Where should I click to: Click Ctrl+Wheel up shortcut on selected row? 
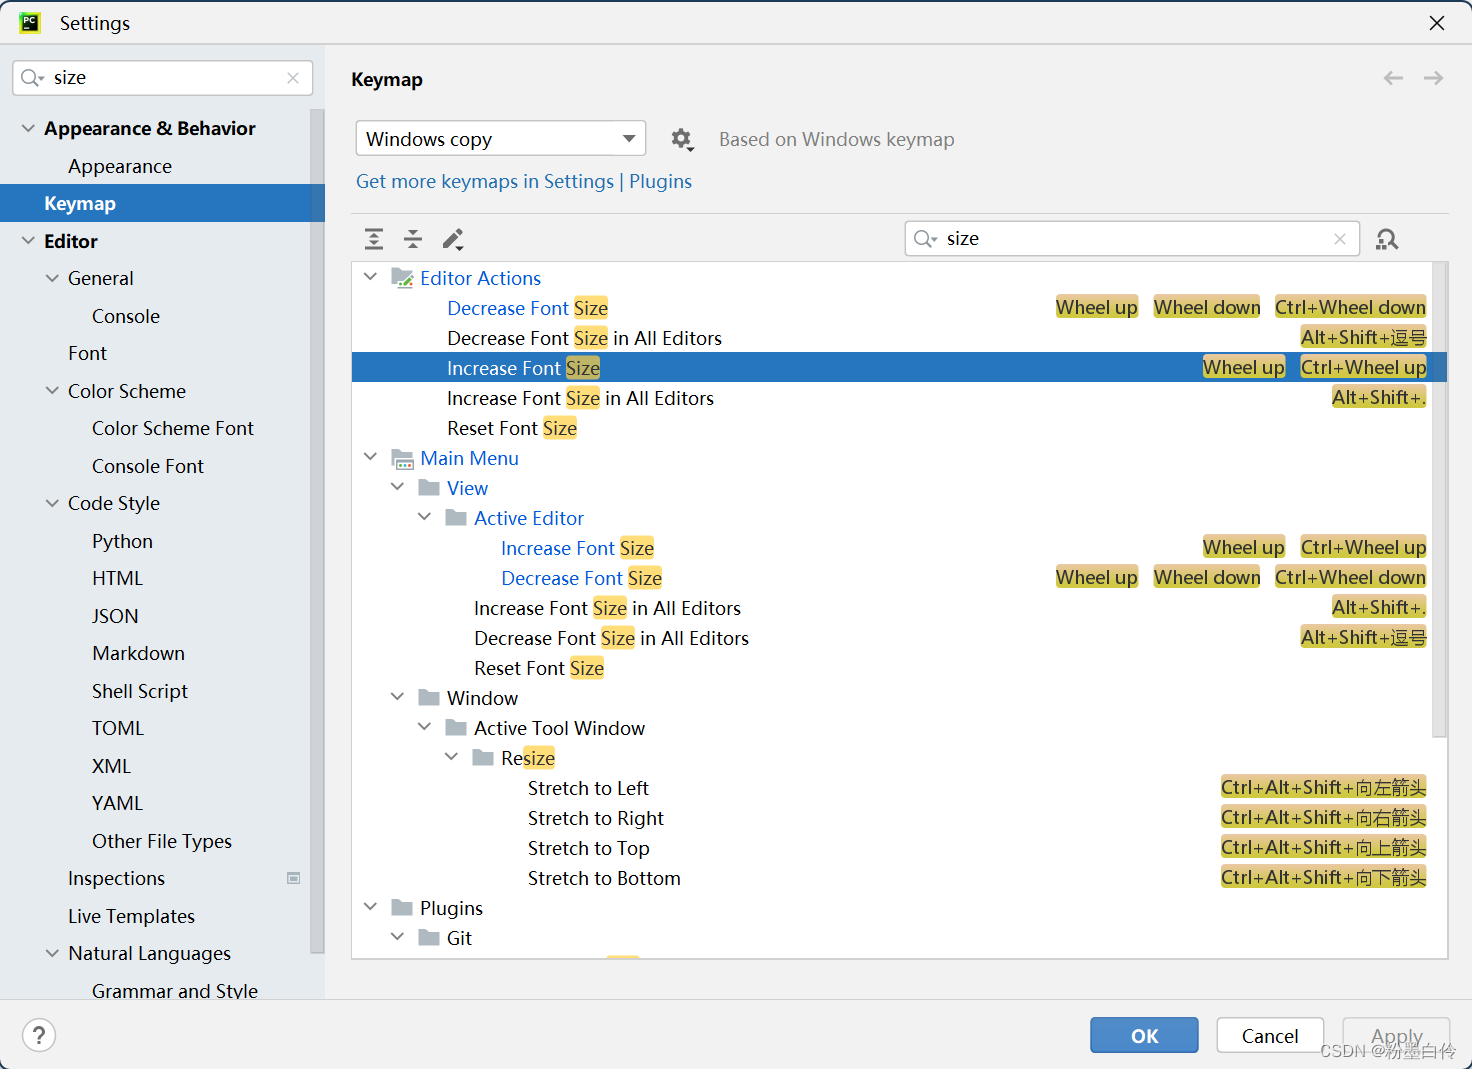[x=1363, y=367]
